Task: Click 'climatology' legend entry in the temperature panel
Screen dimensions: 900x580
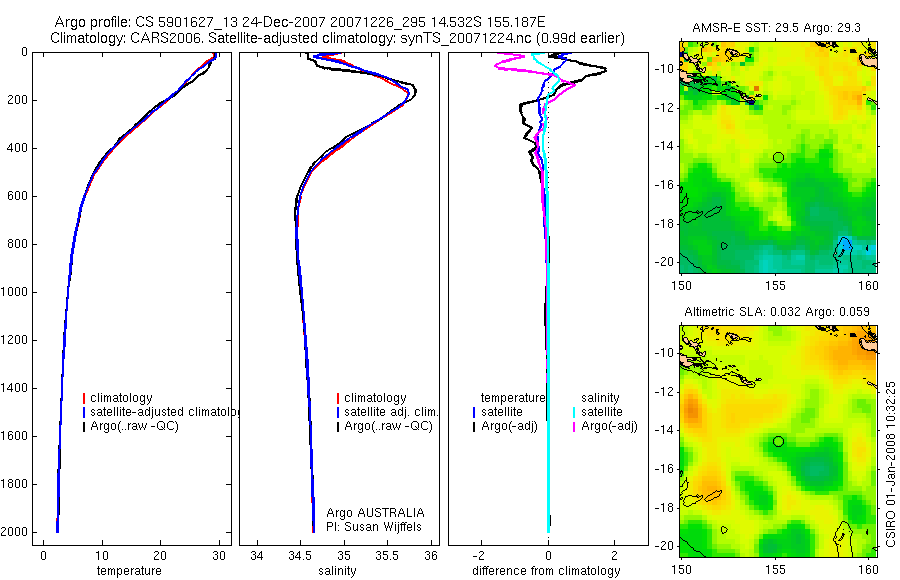Action: coord(121,398)
